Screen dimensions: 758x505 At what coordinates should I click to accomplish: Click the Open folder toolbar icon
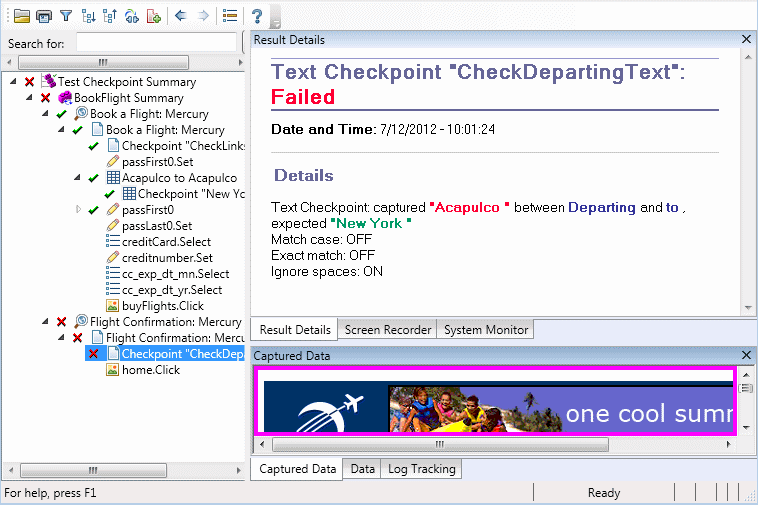click(x=21, y=16)
